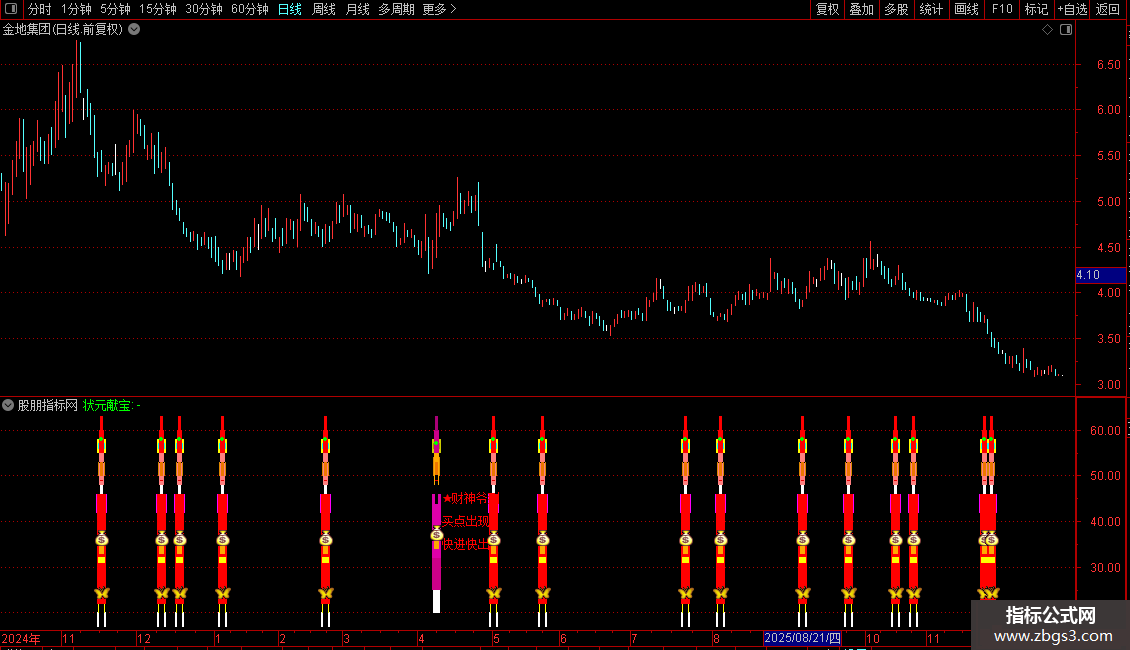The width and height of the screenshot is (1130, 650).
Task: Open the 画线 drawing tools
Action: pos(966,9)
